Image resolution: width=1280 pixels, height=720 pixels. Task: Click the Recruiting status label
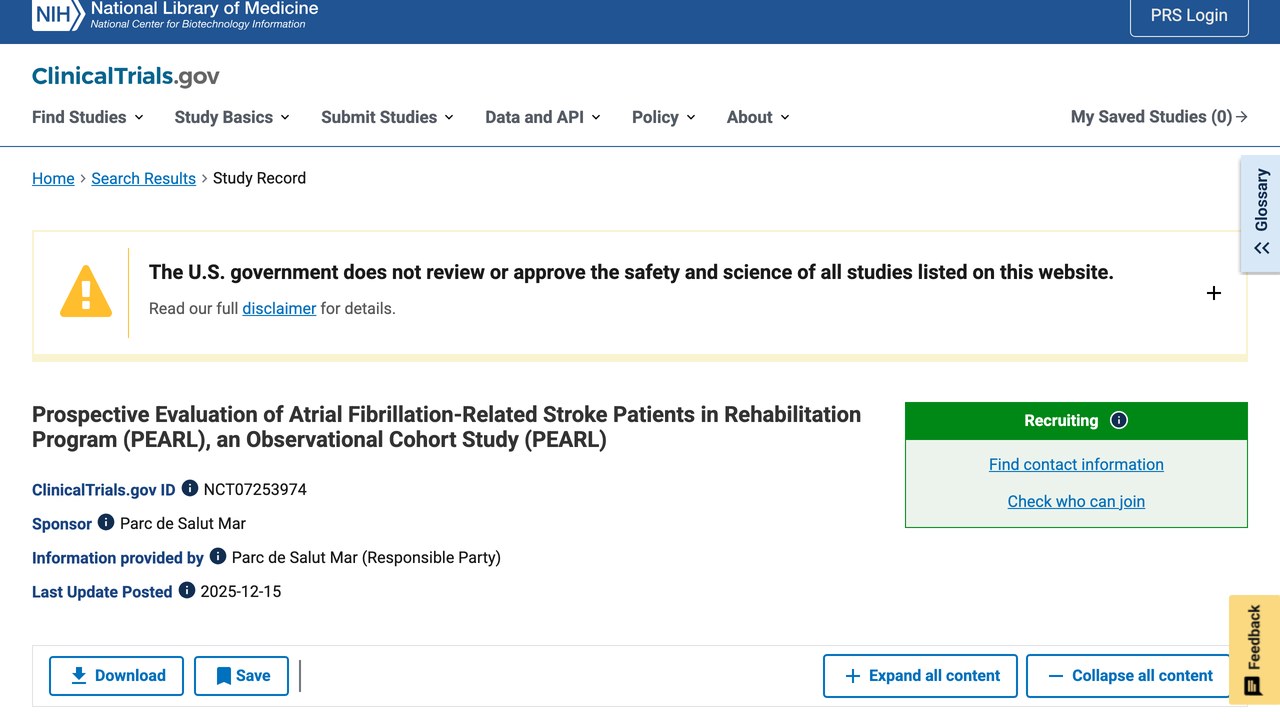pyautogui.click(x=1061, y=421)
